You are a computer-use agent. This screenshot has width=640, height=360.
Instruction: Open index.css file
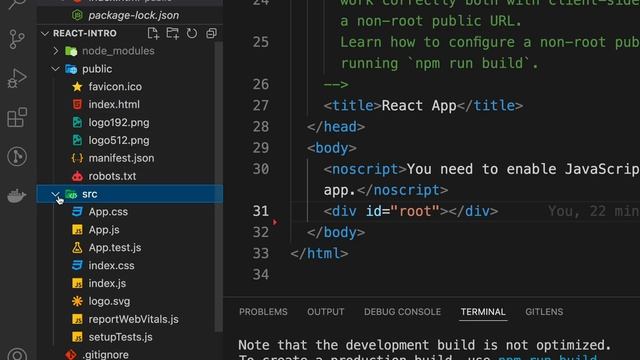(x=111, y=266)
